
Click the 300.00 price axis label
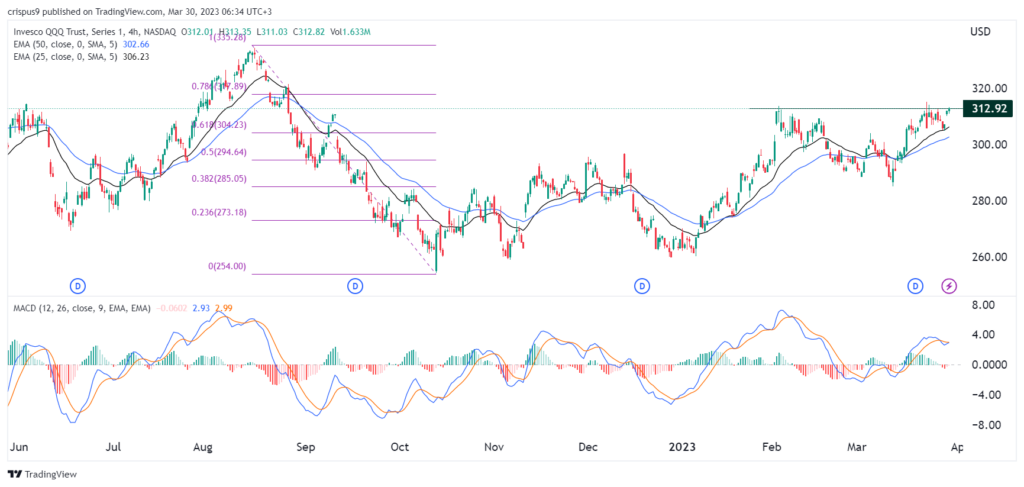pos(987,144)
